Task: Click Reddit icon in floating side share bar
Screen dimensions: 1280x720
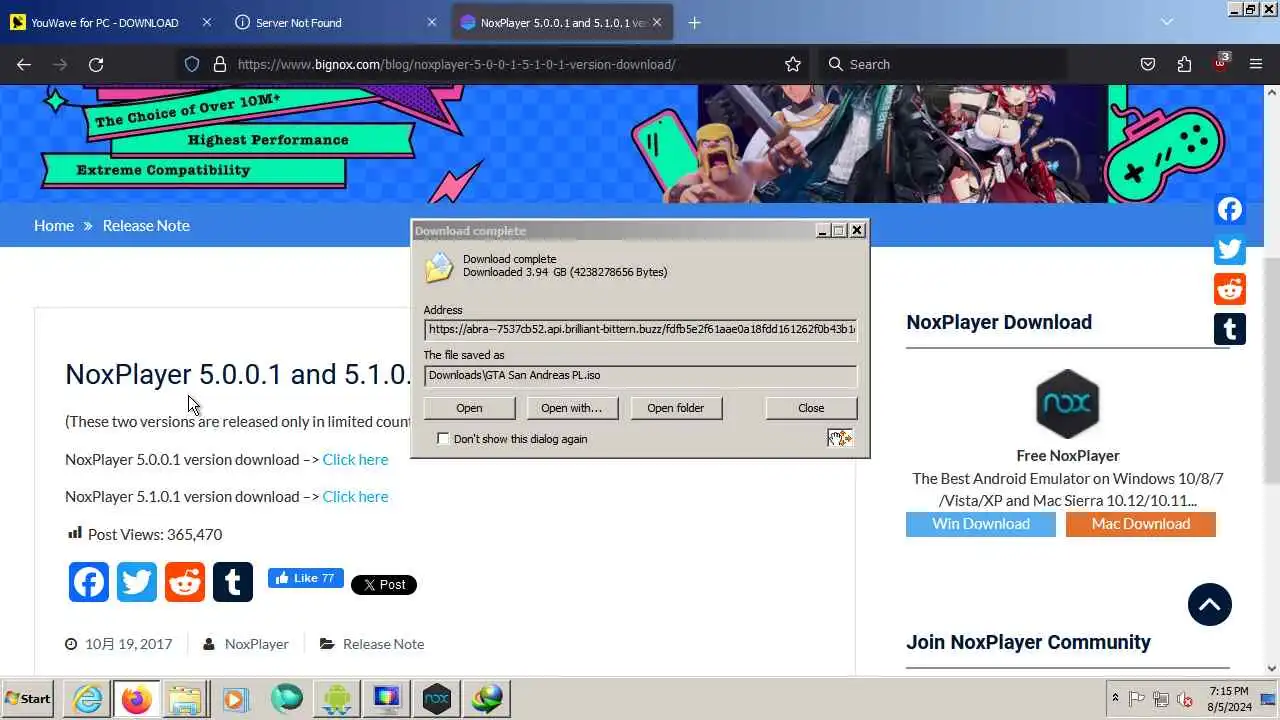Action: click(x=1230, y=289)
